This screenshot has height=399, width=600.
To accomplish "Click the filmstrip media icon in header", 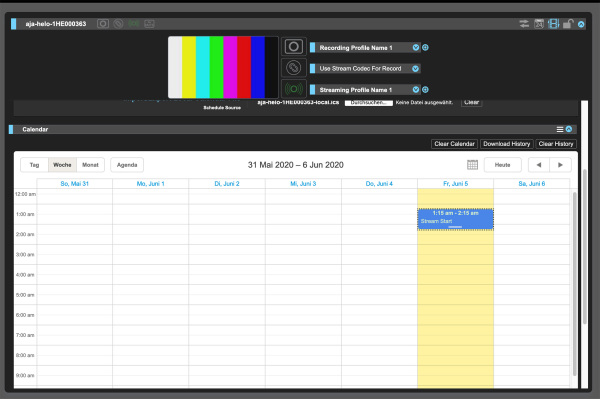I will pyautogui.click(x=553, y=24).
